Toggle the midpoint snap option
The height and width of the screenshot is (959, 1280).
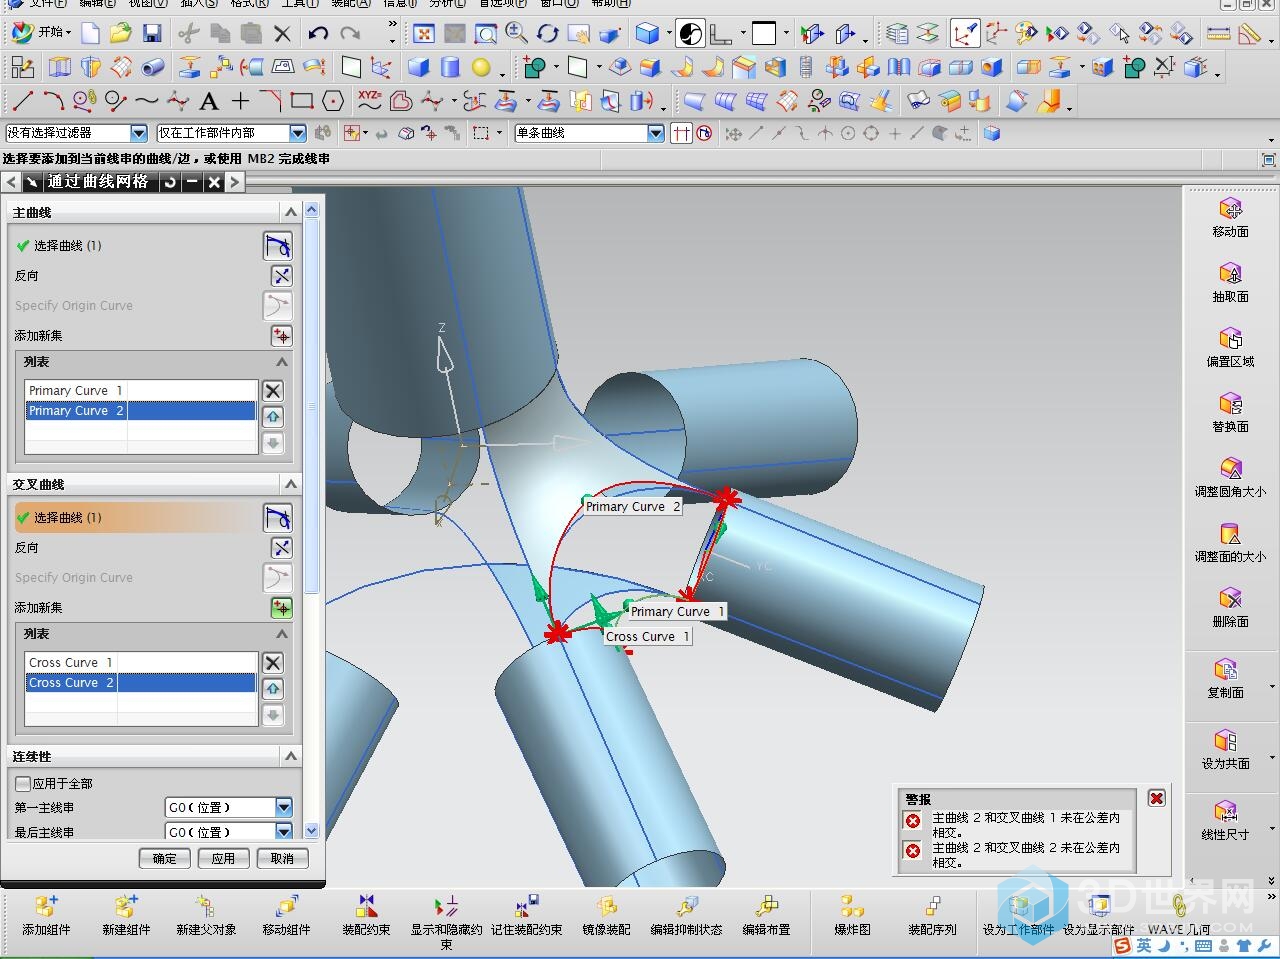point(779,133)
